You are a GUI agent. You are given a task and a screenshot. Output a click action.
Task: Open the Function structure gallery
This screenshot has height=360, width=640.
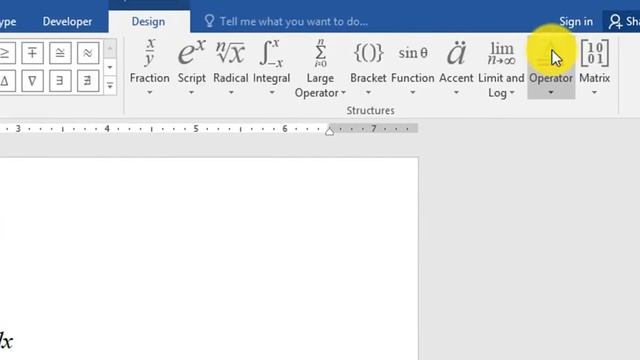(413, 67)
